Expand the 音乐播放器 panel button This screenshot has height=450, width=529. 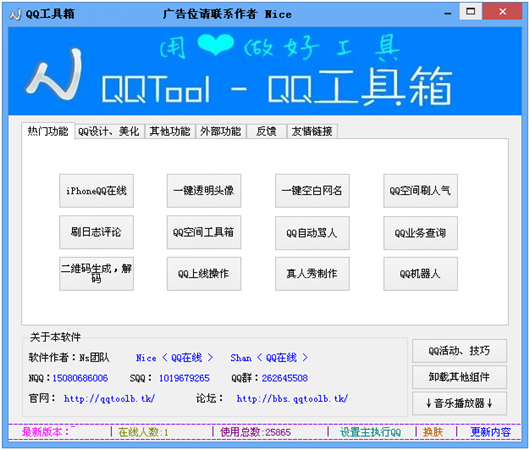click(x=459, y=403)
